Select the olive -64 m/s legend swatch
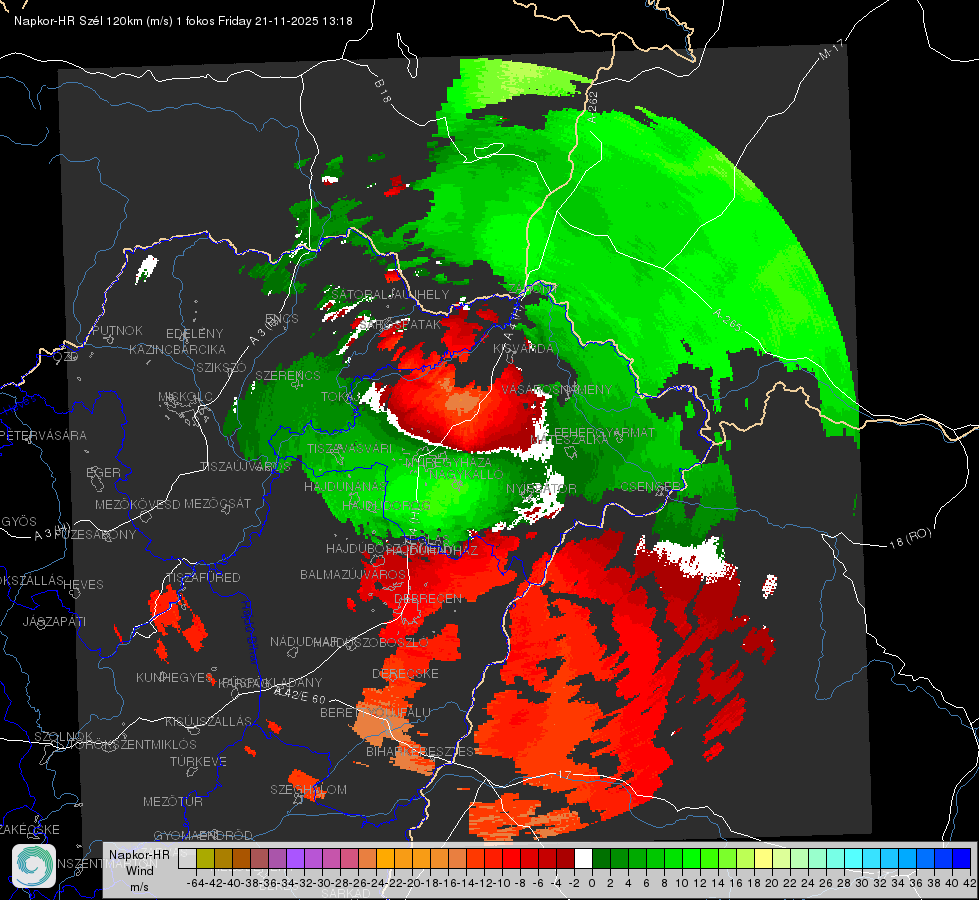 click(x=205, y=859)
